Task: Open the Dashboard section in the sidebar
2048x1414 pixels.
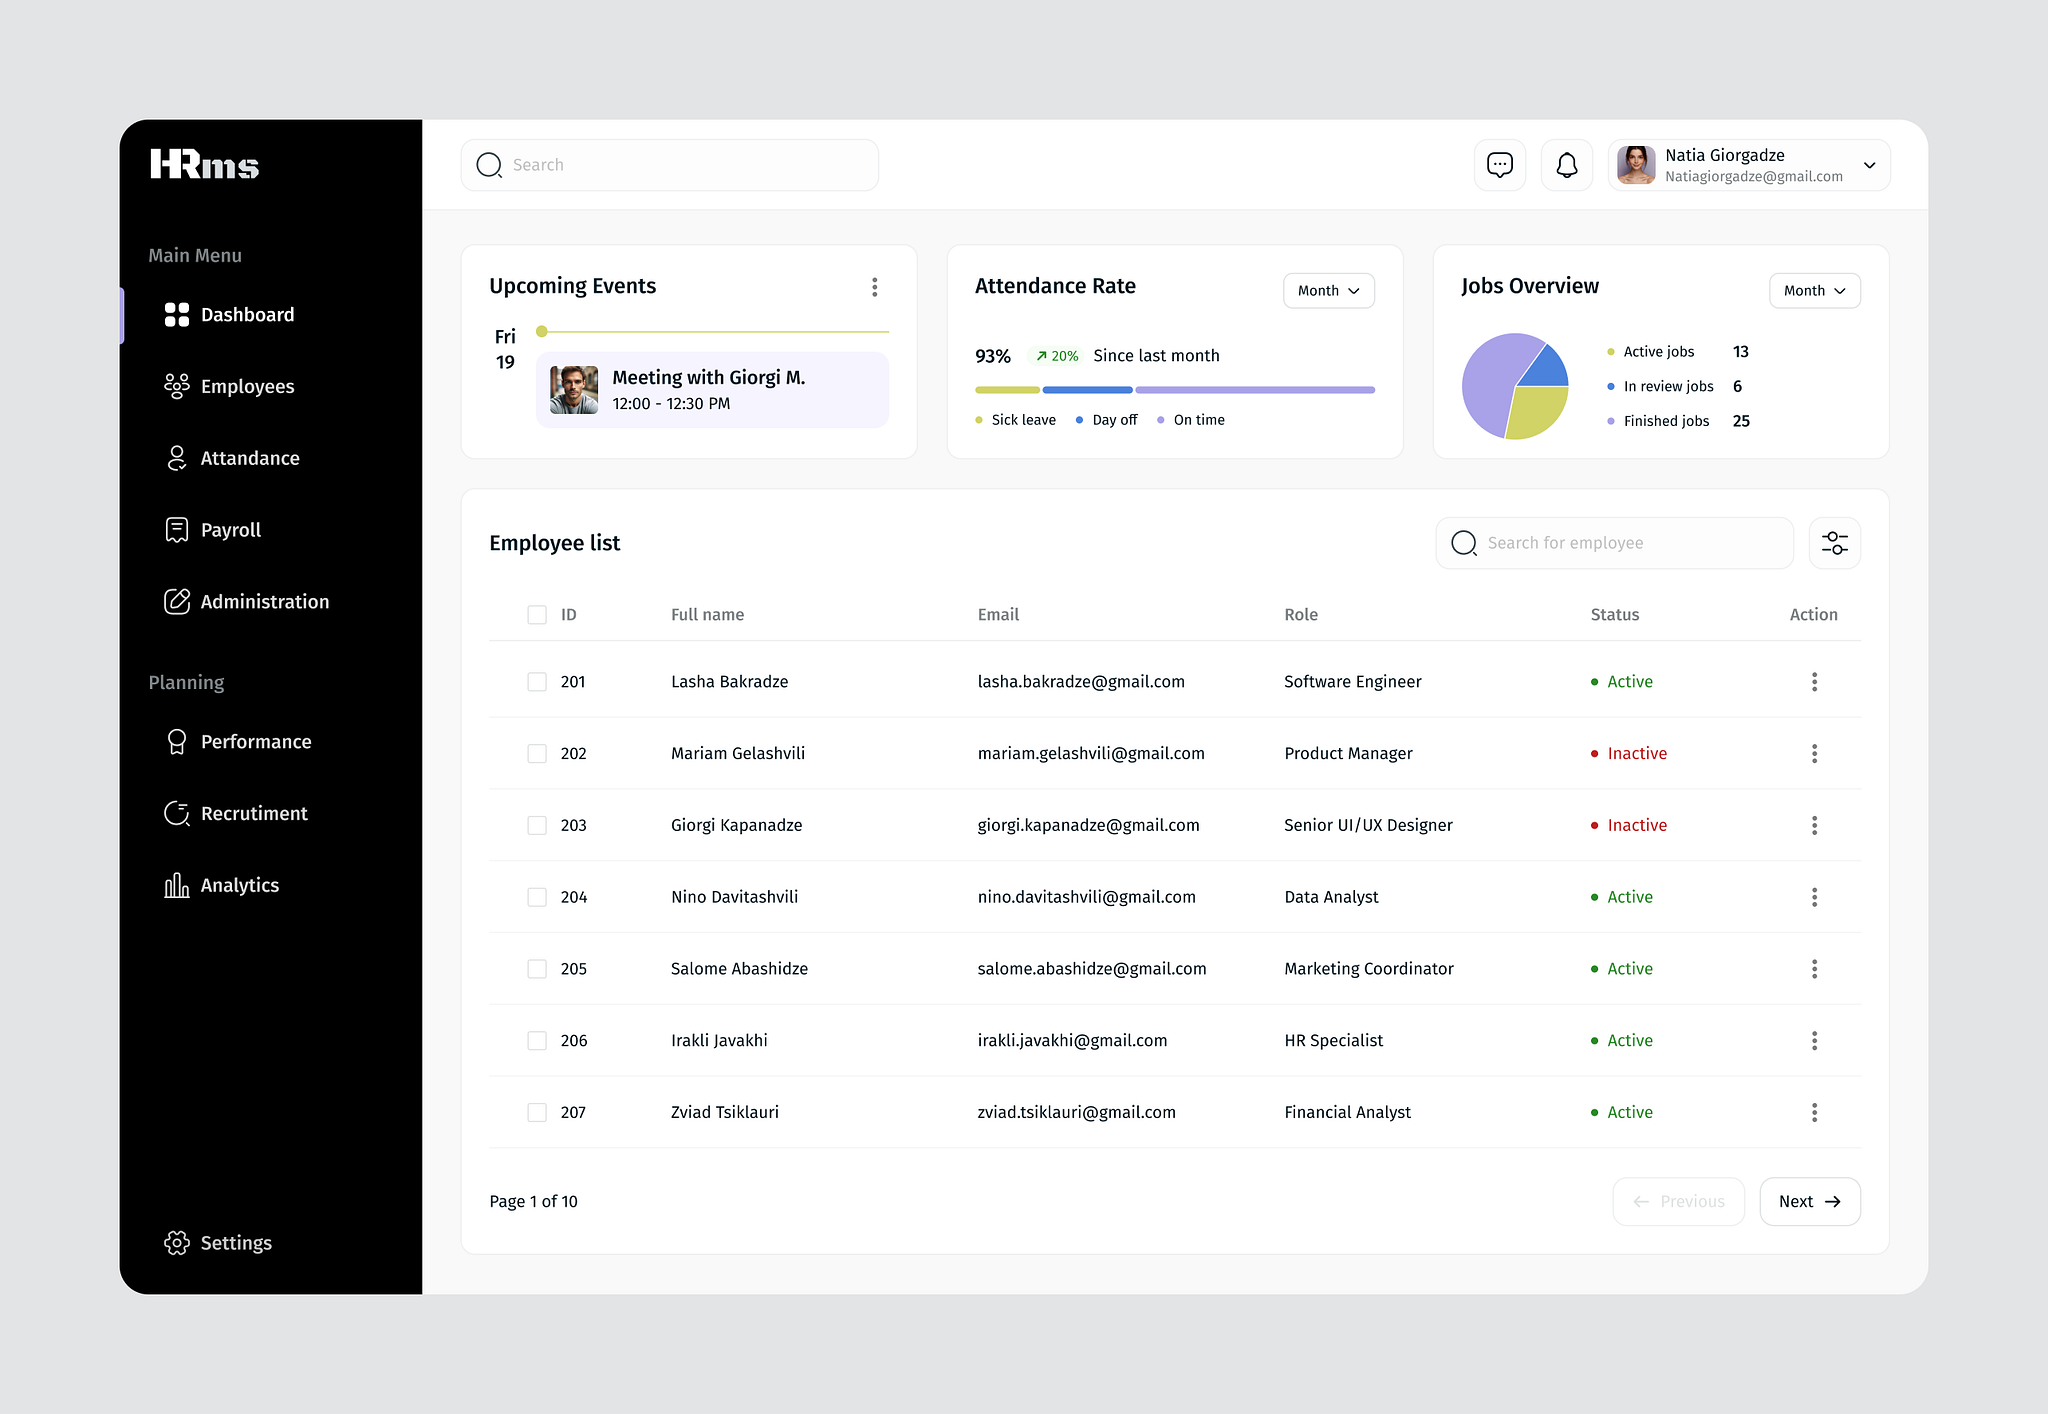Action: pyautogui.click(x=247, y=314)
